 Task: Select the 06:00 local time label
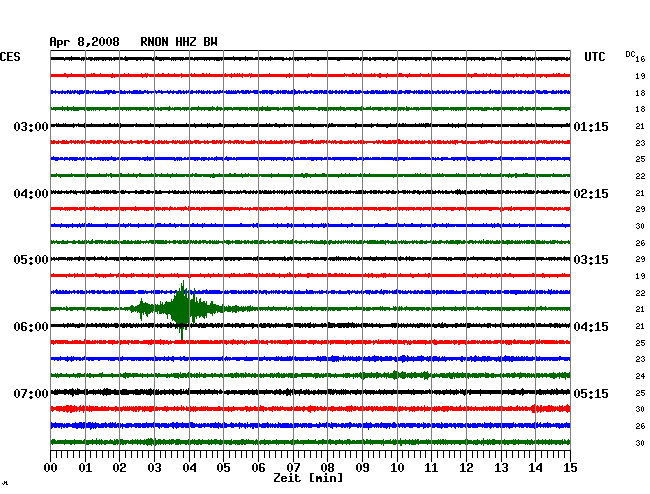click(31, 327)
